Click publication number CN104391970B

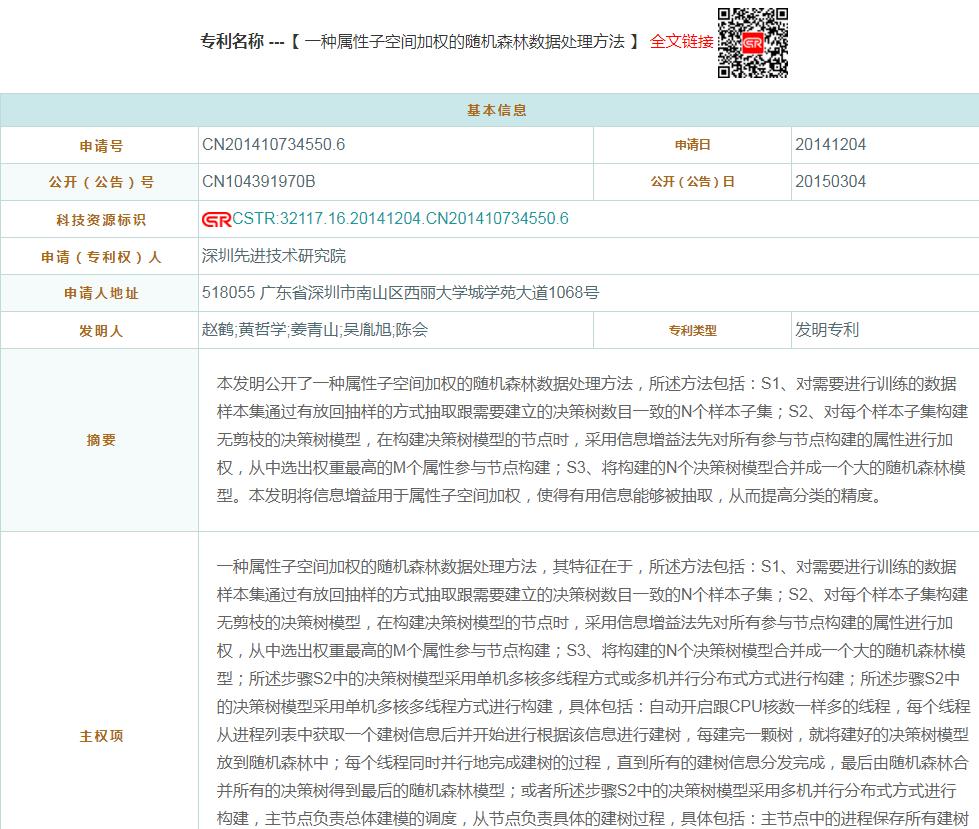[258, 182]
